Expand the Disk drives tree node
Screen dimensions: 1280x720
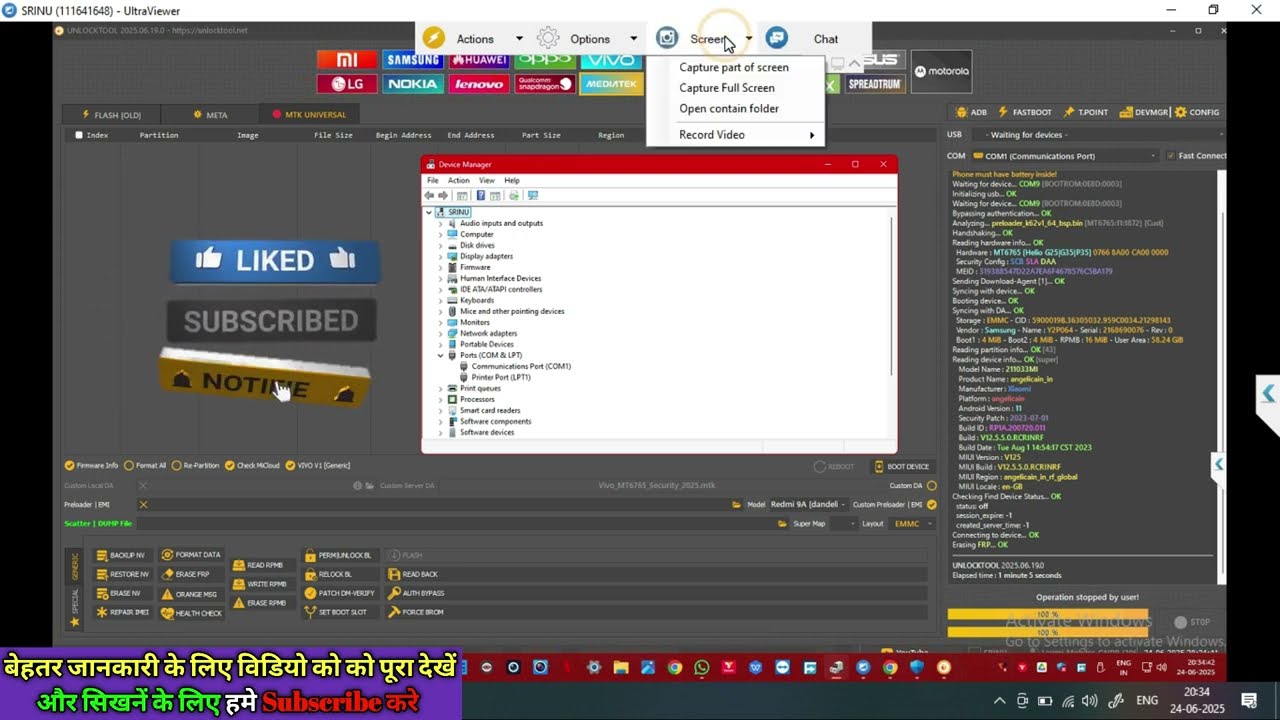[x=440, y=245]
